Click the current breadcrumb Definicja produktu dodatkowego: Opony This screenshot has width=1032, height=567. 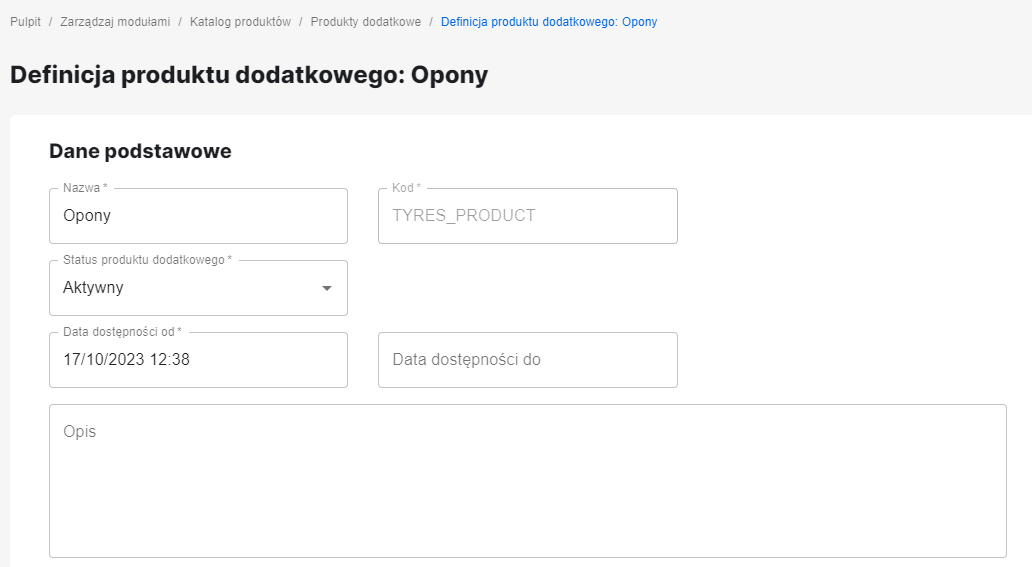549,21
